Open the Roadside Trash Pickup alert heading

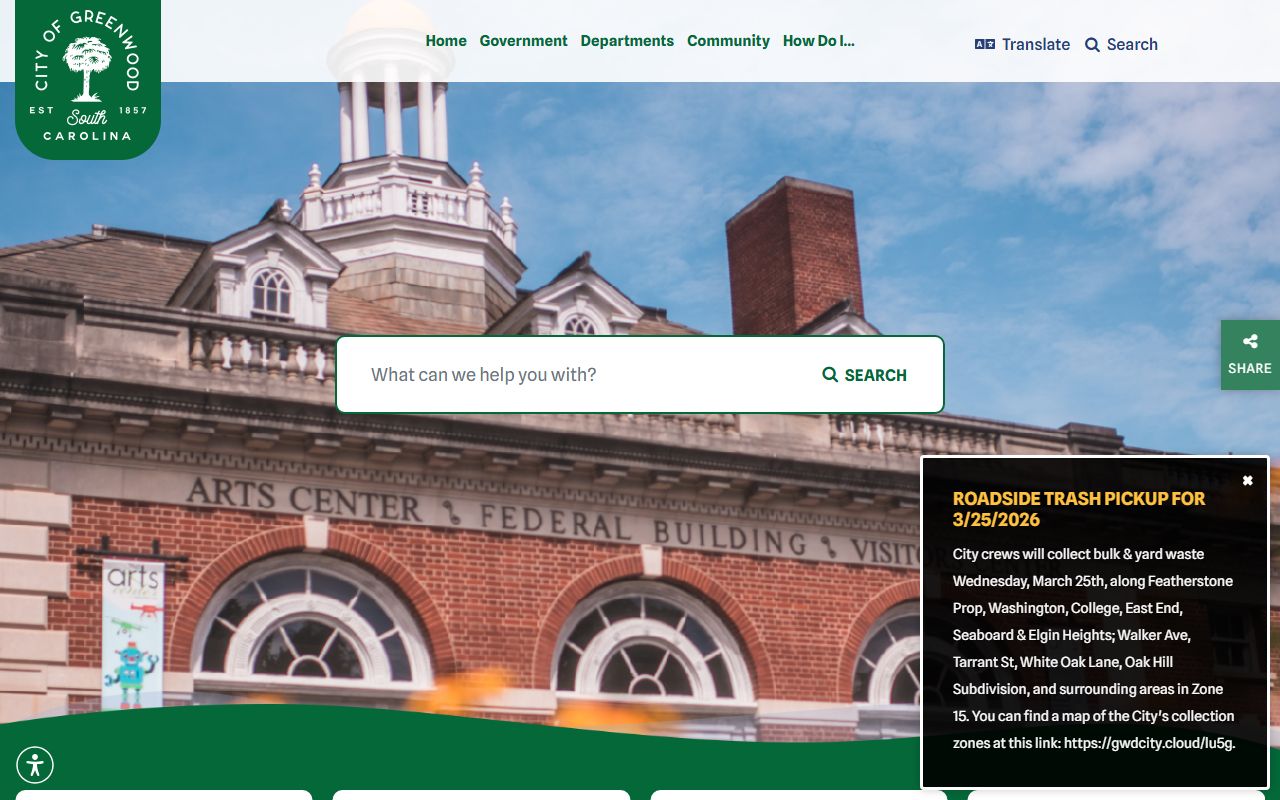tap(1079, 509)
